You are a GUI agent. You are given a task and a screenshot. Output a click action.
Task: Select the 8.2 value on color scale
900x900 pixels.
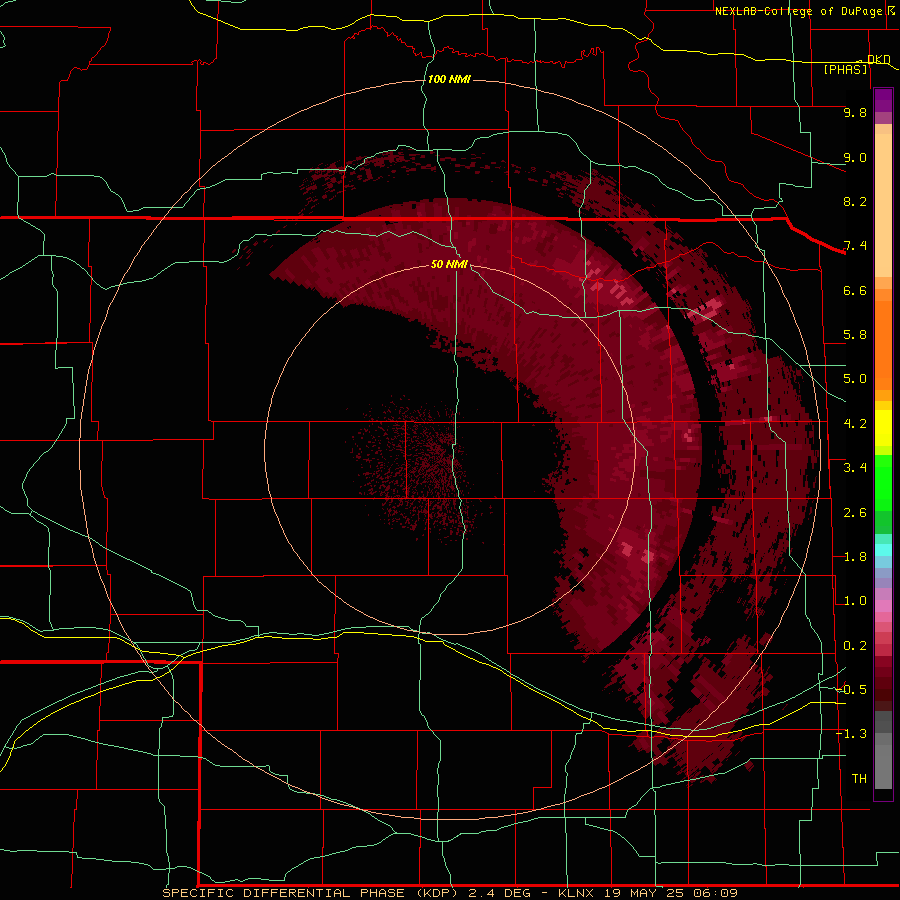855,201
